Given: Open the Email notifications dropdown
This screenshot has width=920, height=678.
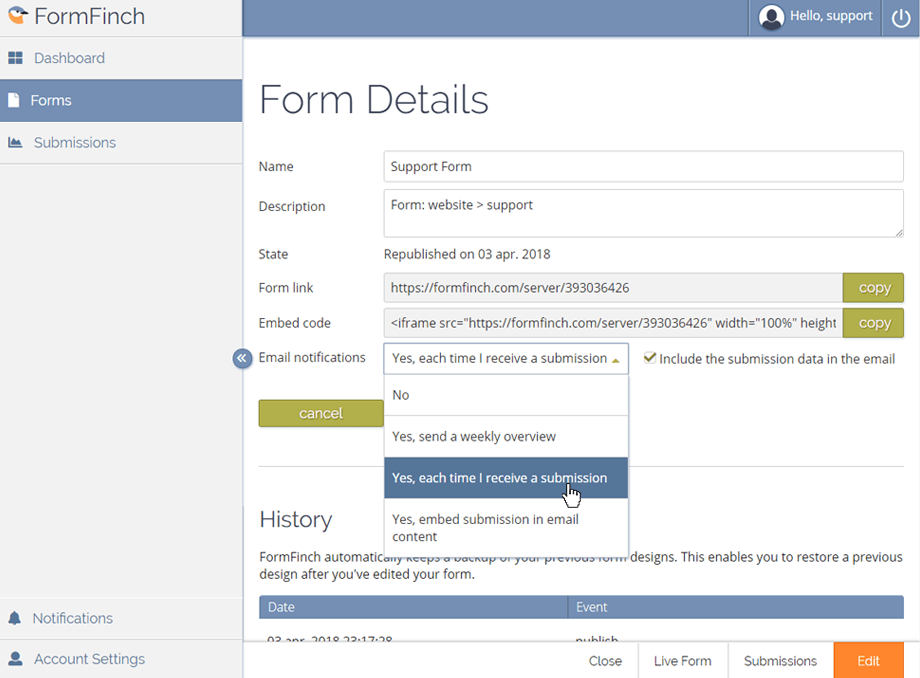Looking at the screenshot, I should [506, 358].
